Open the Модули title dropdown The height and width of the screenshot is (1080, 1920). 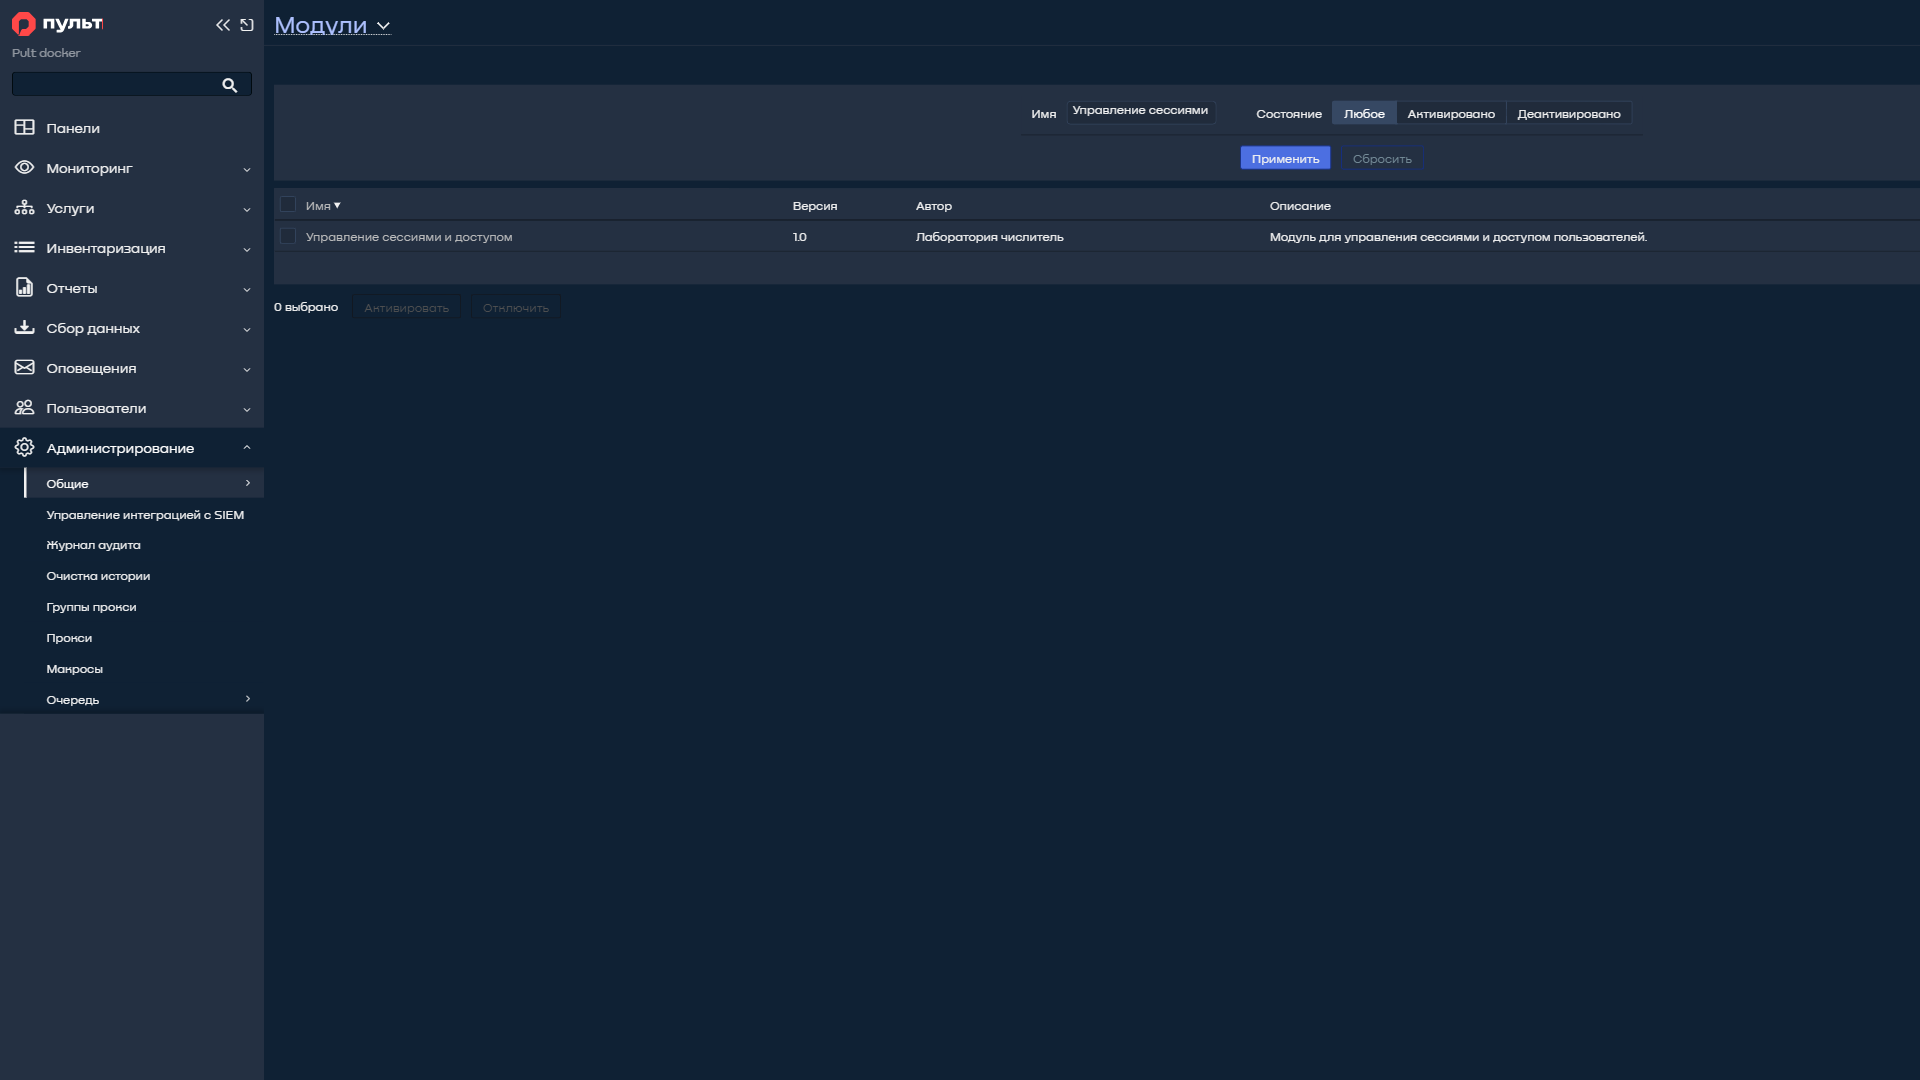pos(332,25)
